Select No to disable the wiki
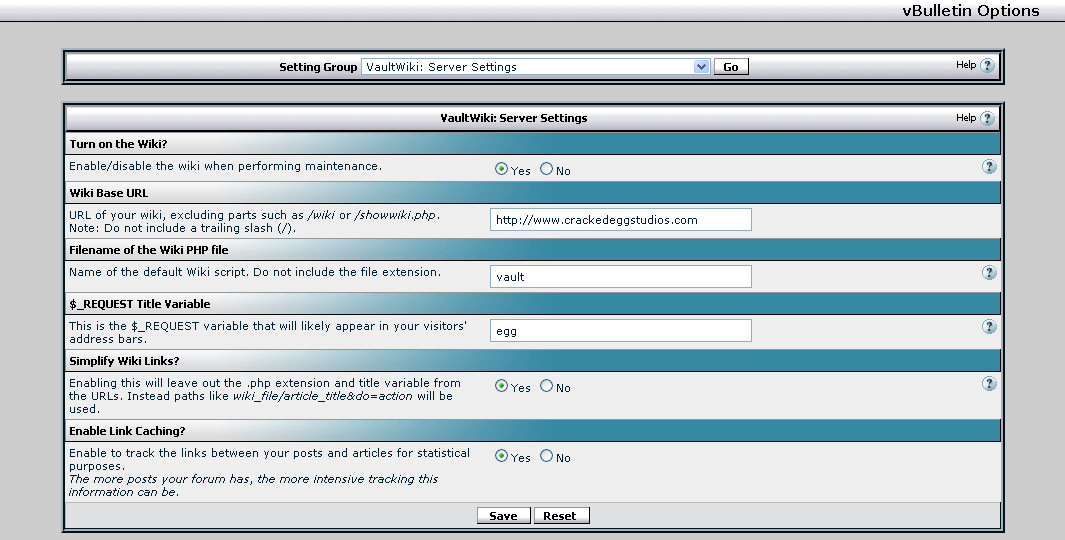1065x540 pixels. [546, 169]
